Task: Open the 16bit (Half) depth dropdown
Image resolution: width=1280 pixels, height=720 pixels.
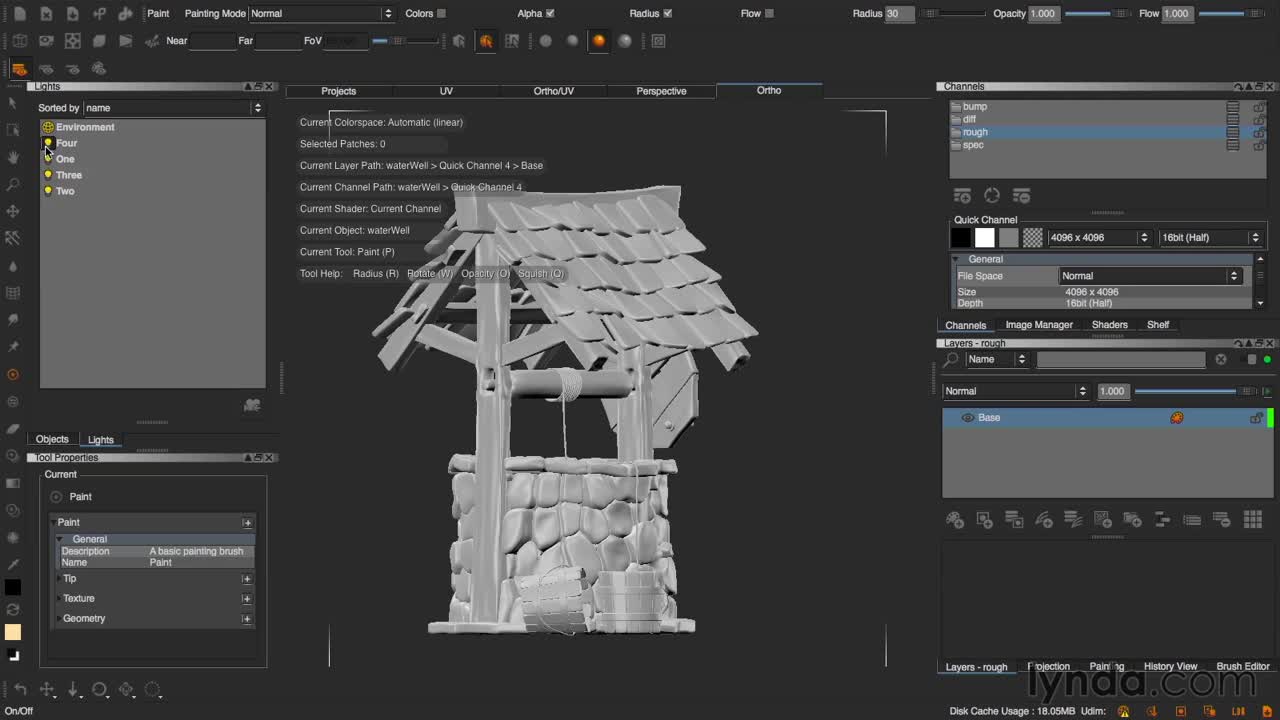Action: pos(1211,238)
